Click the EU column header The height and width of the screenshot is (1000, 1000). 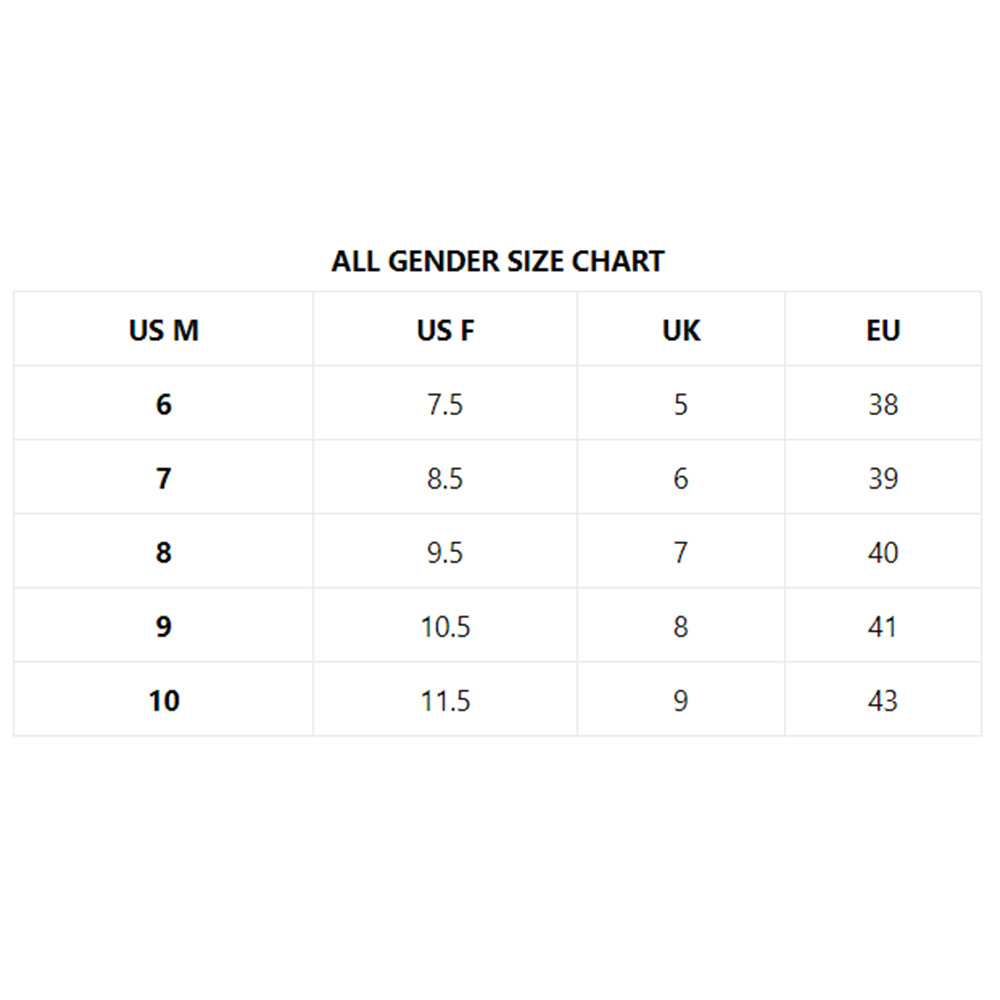[883, 329]
